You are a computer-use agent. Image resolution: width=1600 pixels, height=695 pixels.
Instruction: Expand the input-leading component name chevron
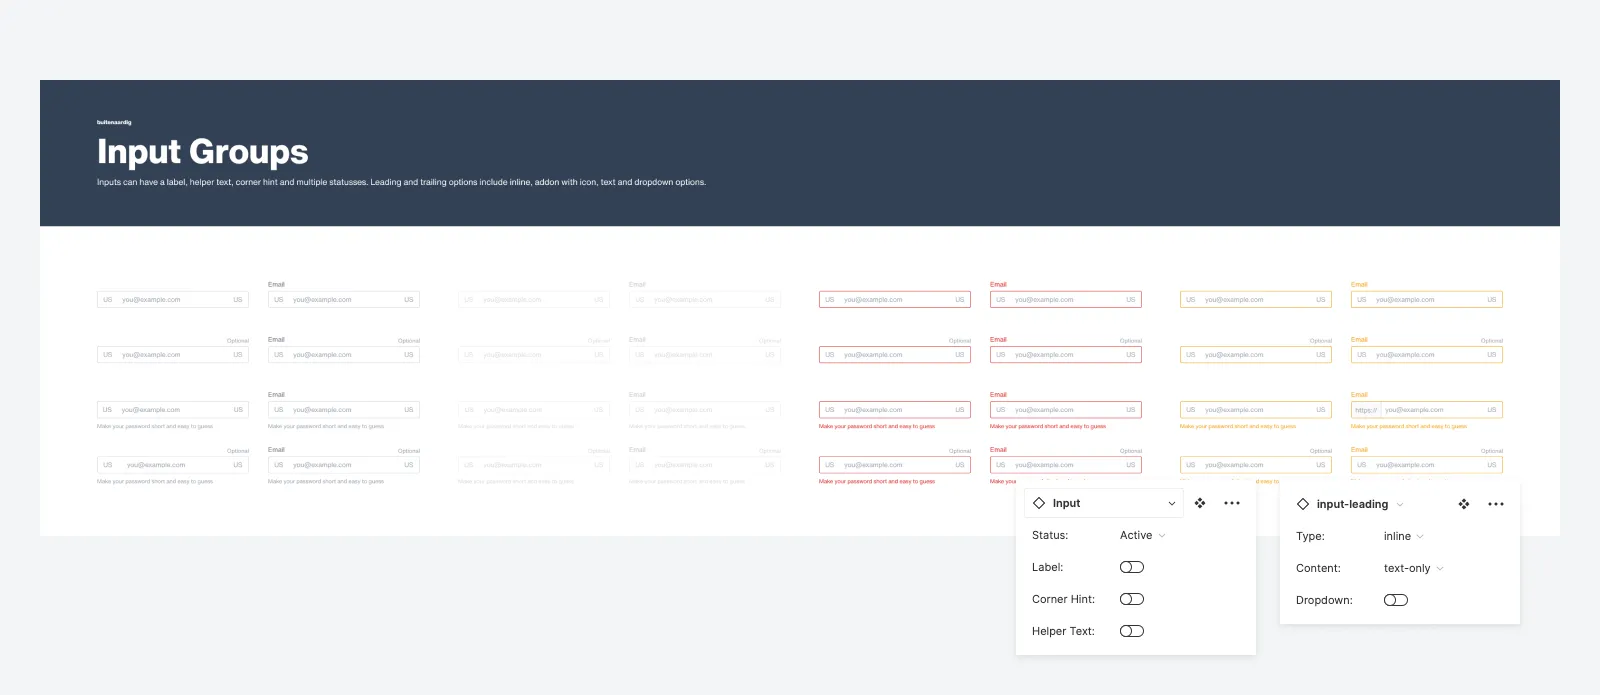coord(1400,504)
